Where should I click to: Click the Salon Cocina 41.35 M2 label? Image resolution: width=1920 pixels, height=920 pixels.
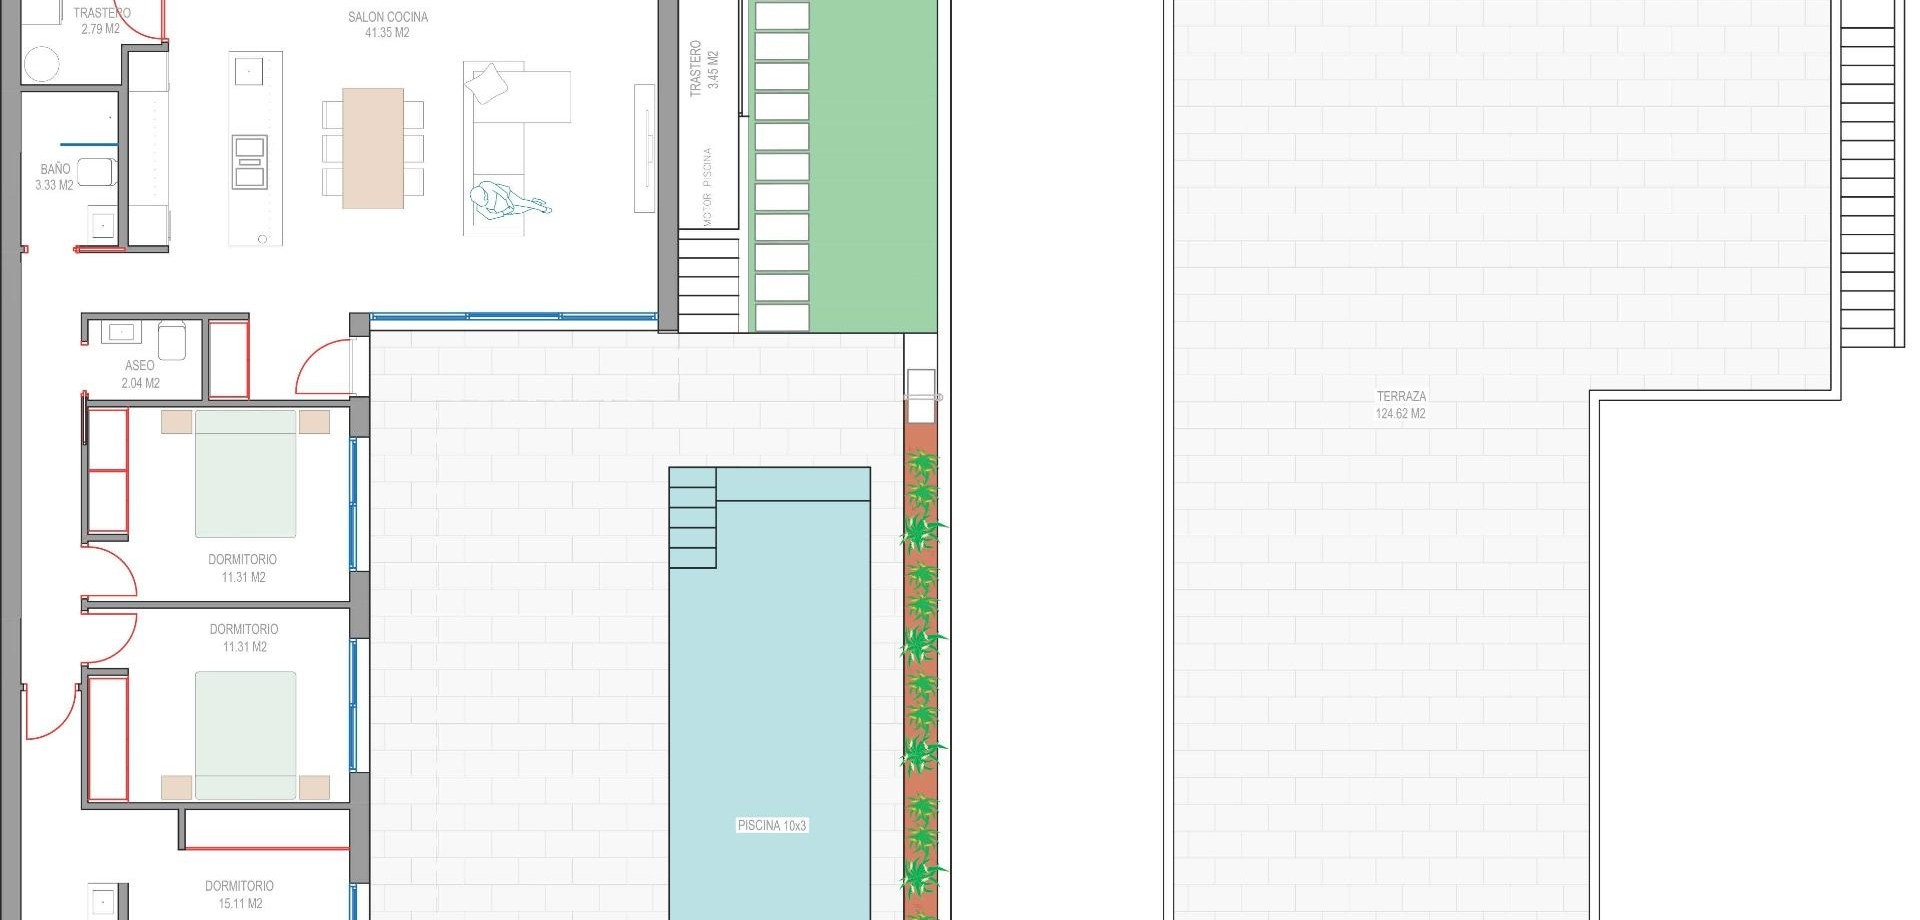tap(387, 25)
